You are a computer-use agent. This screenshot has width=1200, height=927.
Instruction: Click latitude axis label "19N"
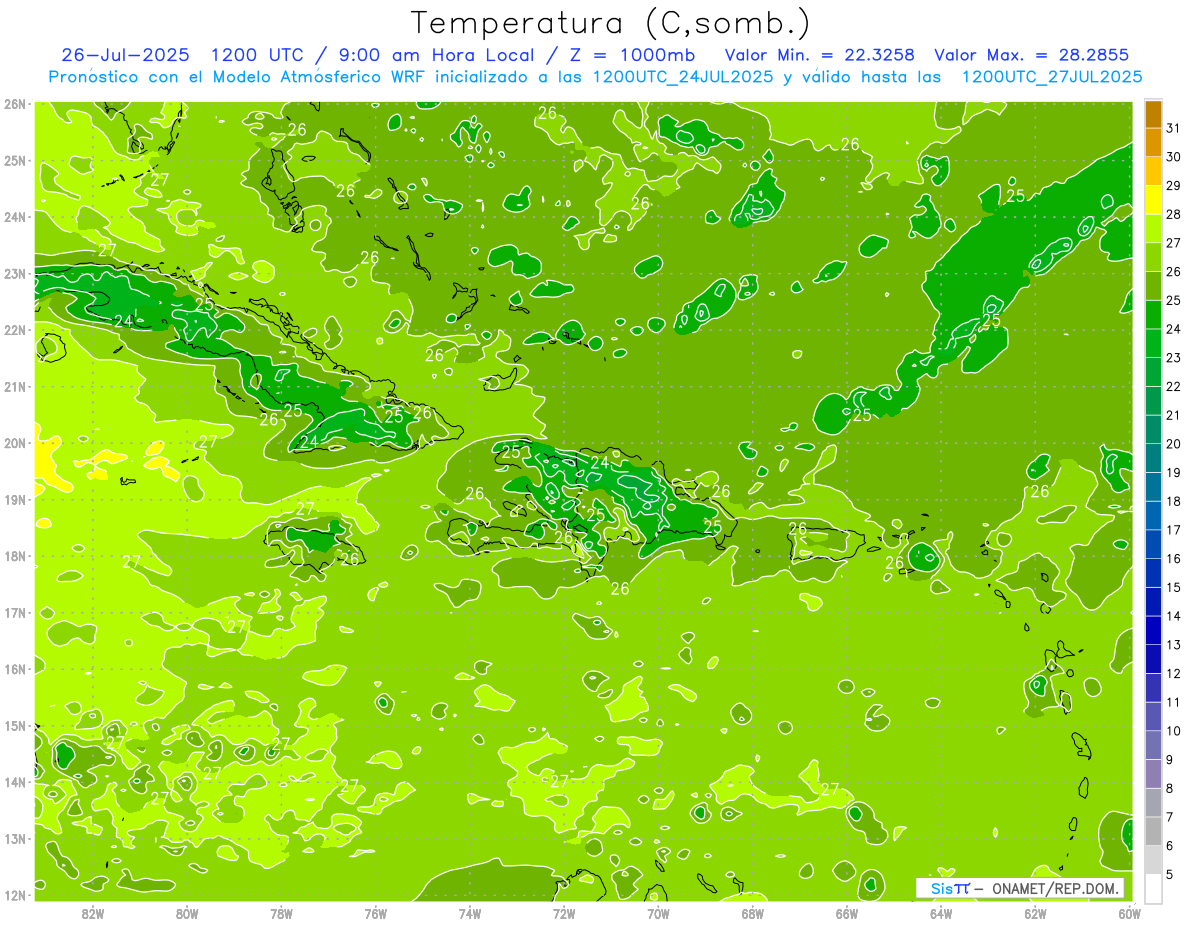(14, 500)
